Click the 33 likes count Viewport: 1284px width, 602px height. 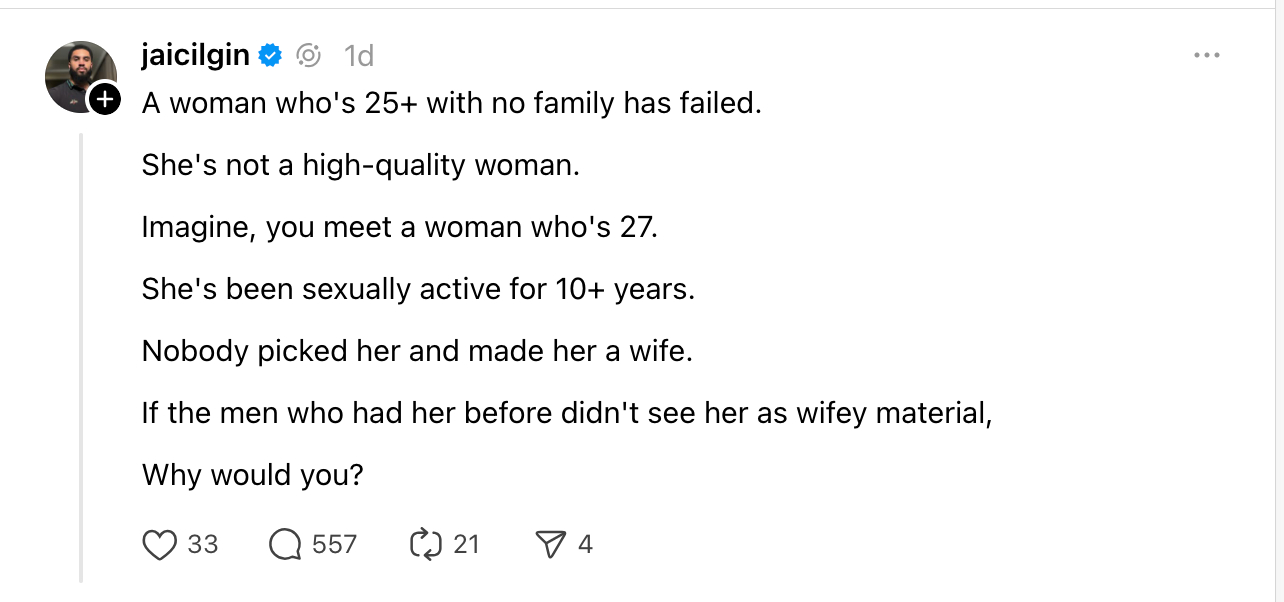(x=203, y=545)
